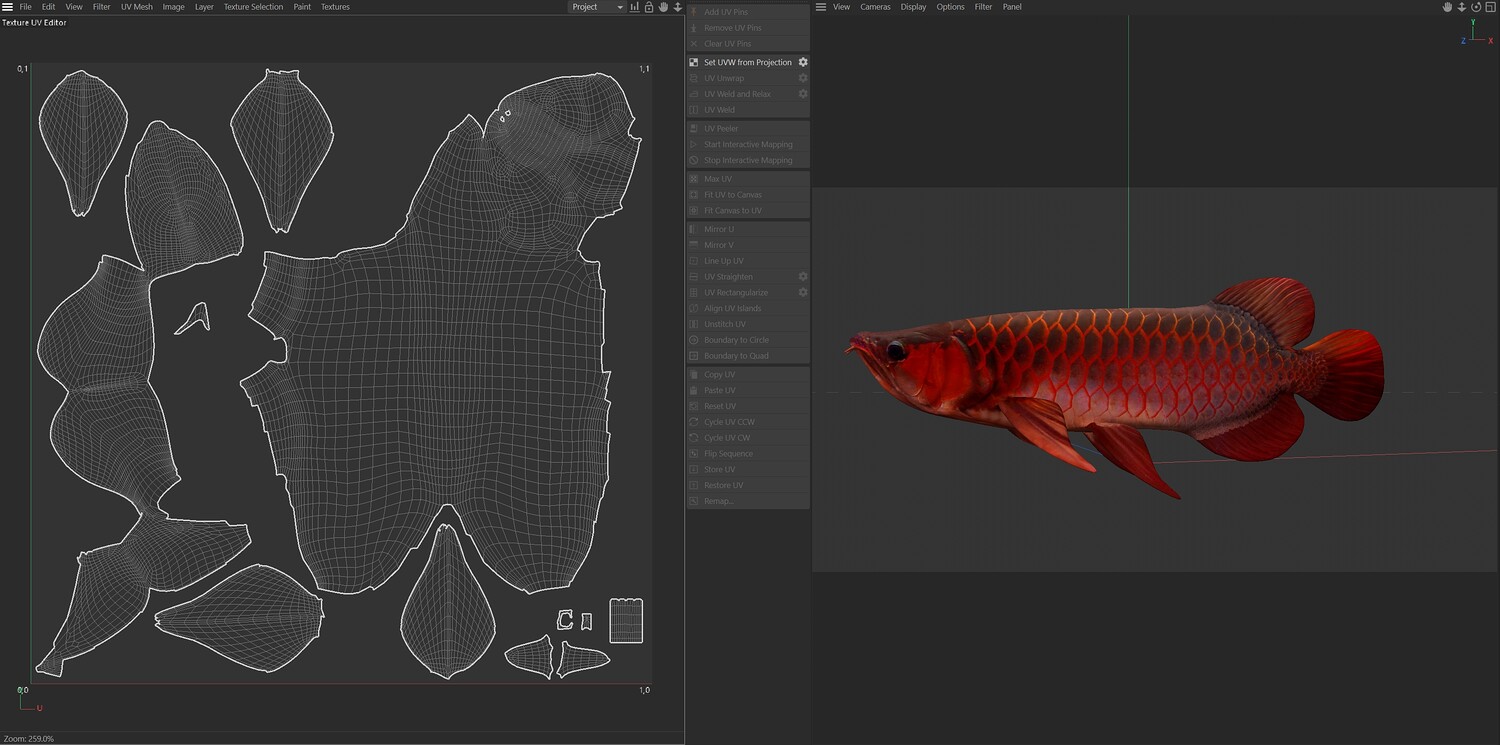Open the Textures menu
Image resolution: width=1500 pixels, height=745 pixels.
pos(335,7)
